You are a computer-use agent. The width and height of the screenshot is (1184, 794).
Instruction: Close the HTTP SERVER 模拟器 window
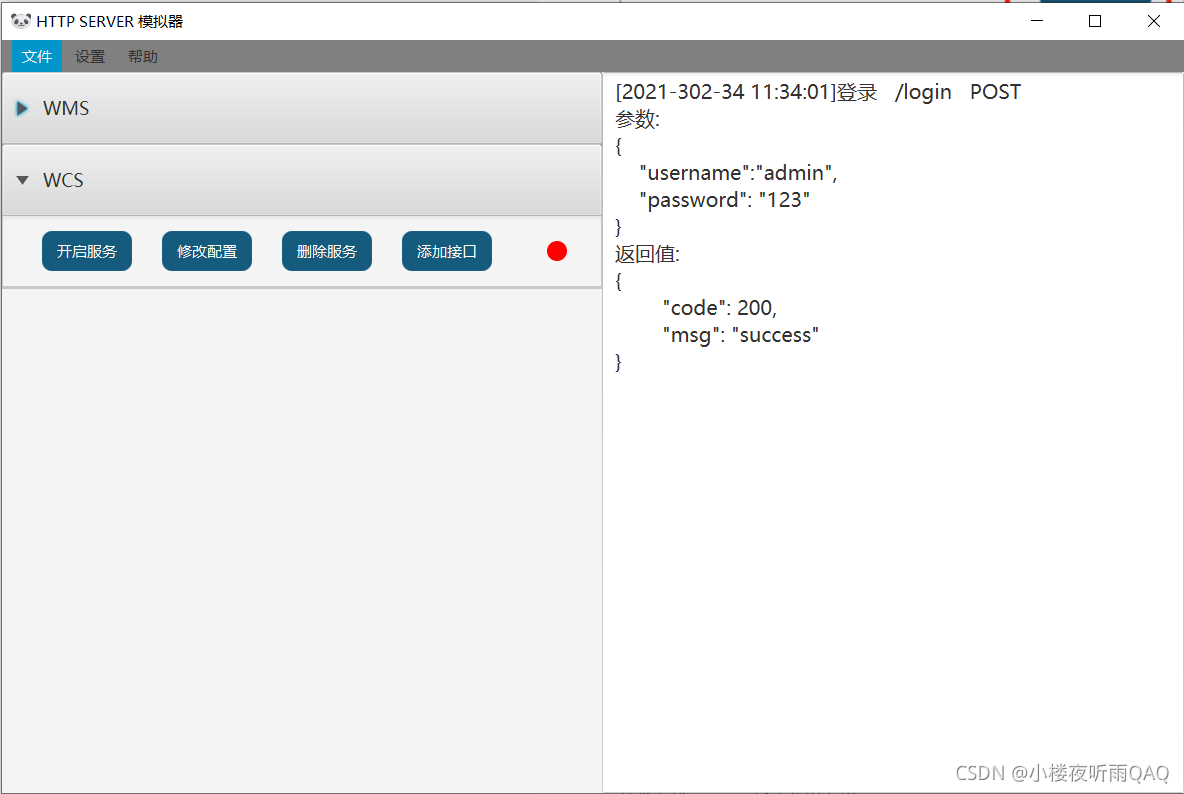click(1154, 21)
